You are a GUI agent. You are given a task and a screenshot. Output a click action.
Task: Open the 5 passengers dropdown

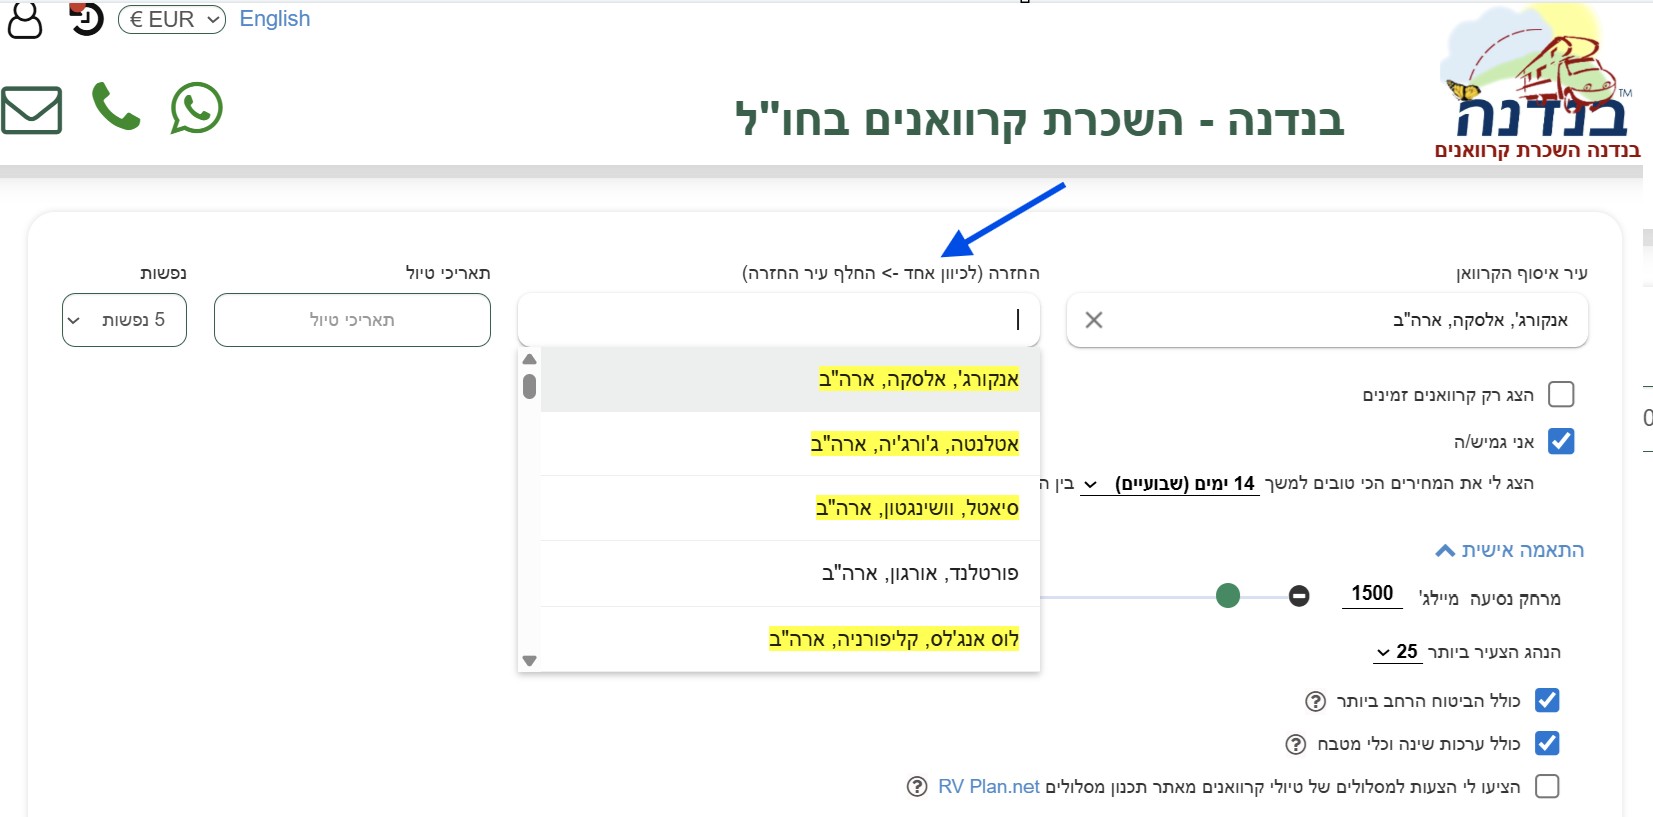(124, 320)
